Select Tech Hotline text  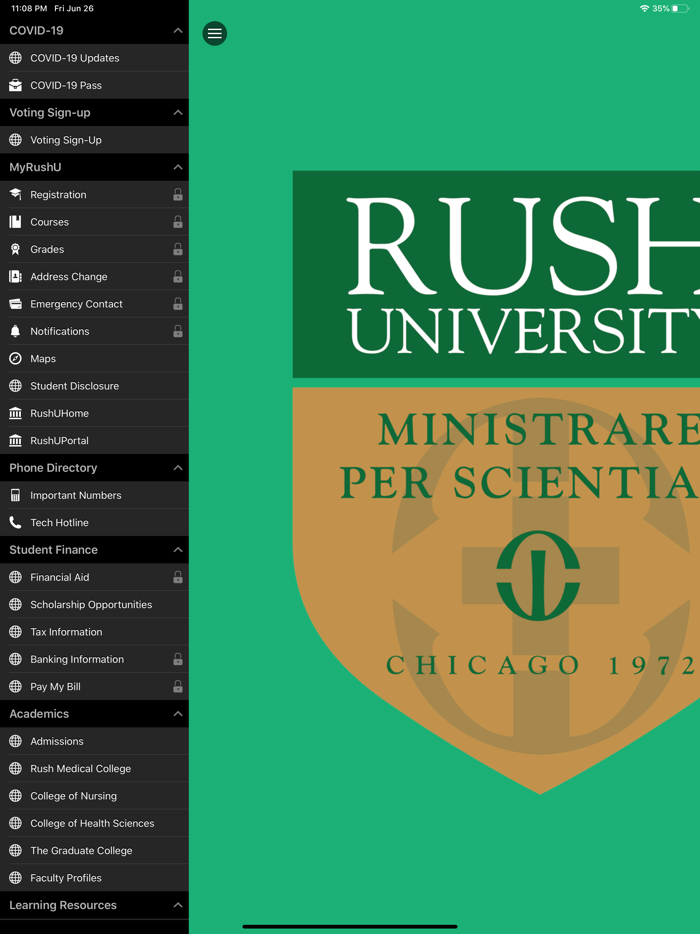[60, 522]
